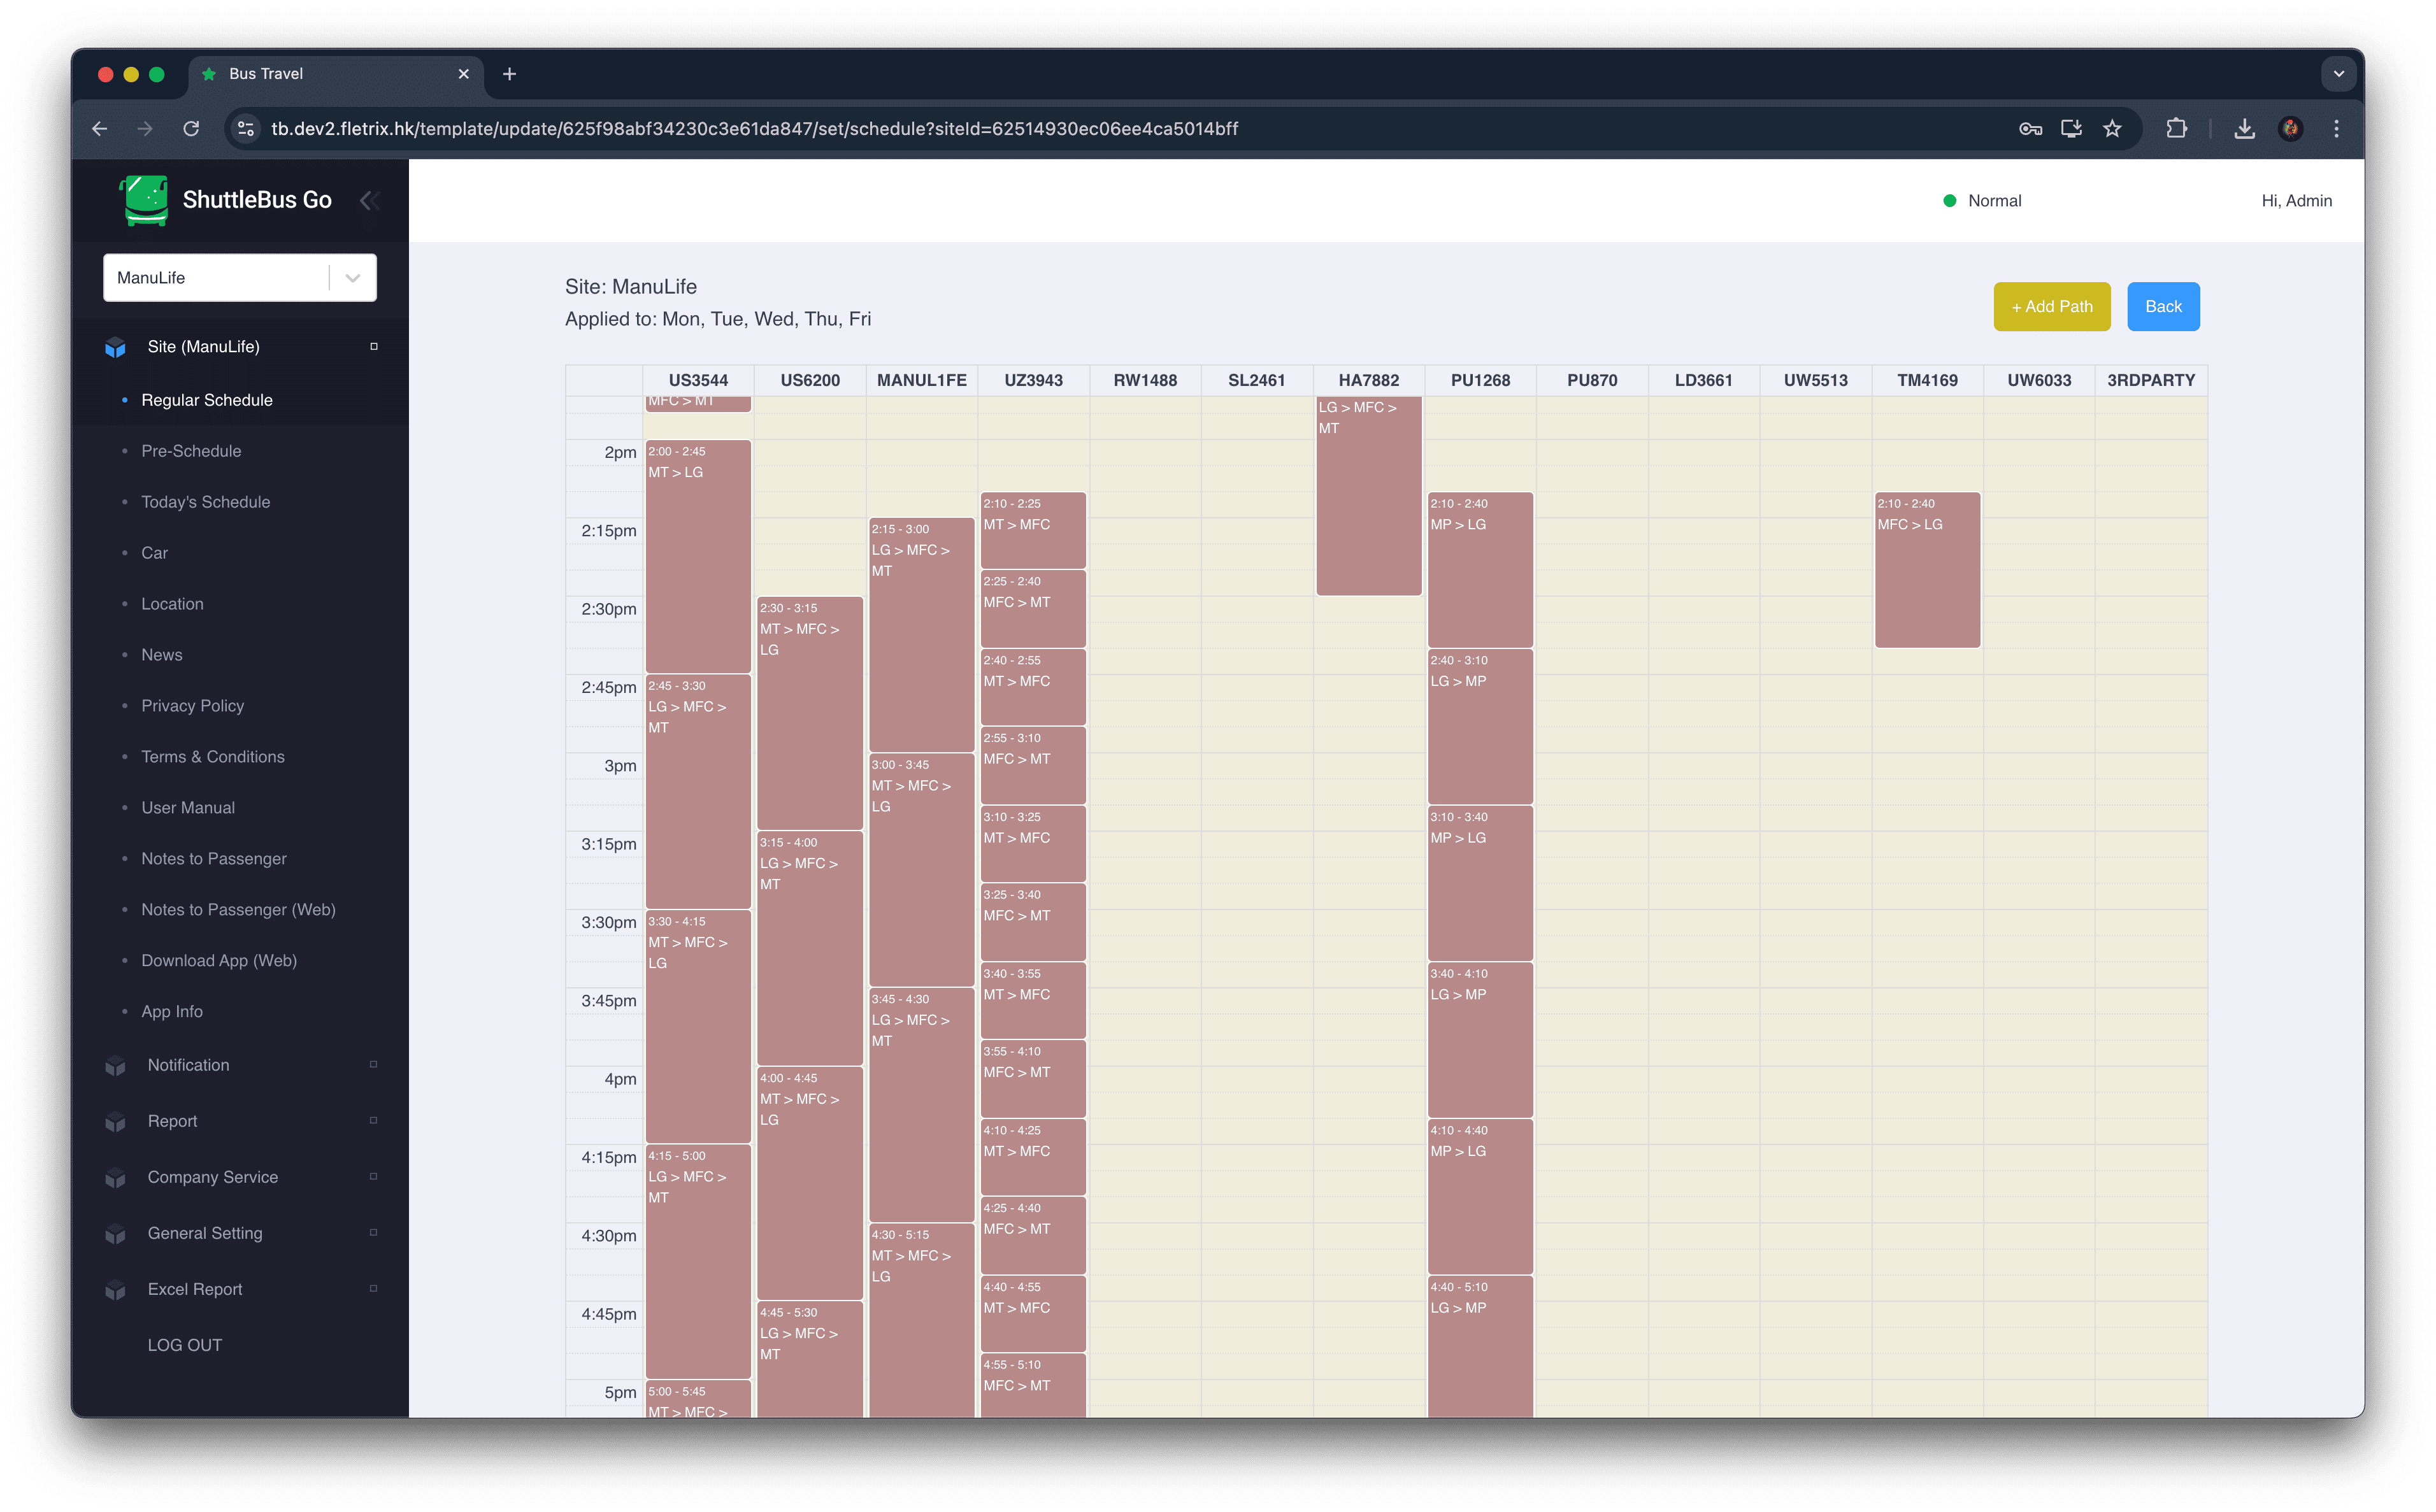Screen dimensions: 2436x1512
Task: Expand the General Setting section
Action: click(x=205, y=1233)
